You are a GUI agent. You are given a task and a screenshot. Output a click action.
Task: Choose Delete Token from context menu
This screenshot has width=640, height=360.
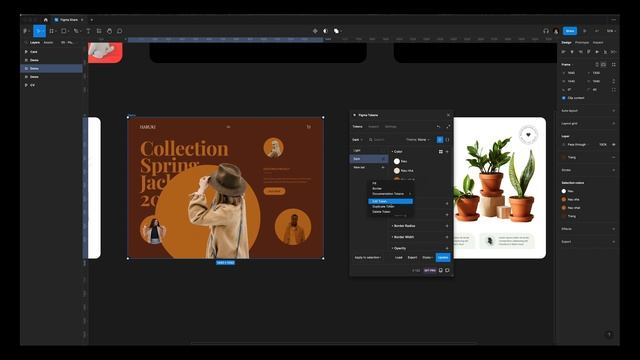pyautogui.click(x=381, y=211)
